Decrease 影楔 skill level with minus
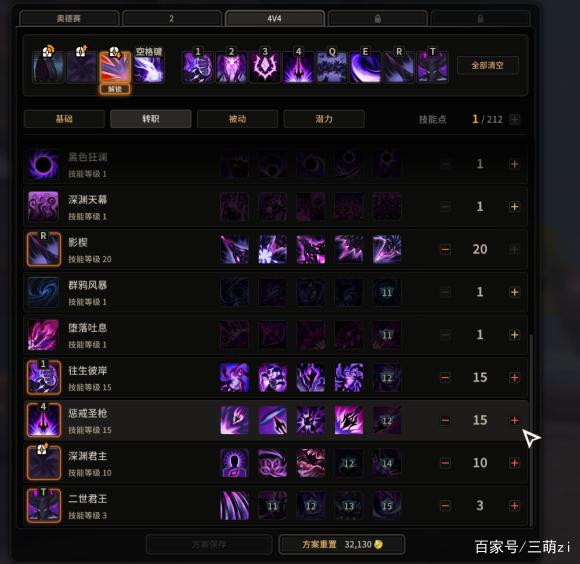Viewport: 580px width, 564px height. [x=445, y=250]
